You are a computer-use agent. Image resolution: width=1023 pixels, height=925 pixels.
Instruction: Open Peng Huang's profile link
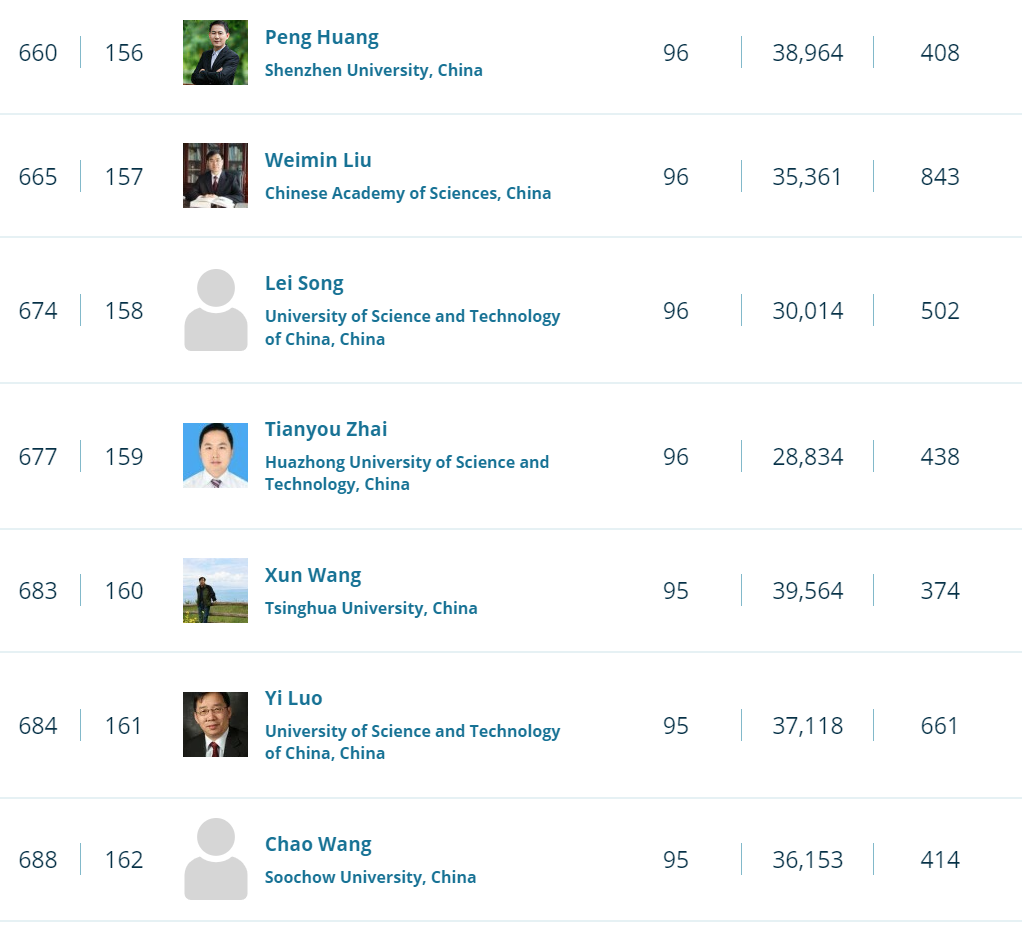(321, 38)
